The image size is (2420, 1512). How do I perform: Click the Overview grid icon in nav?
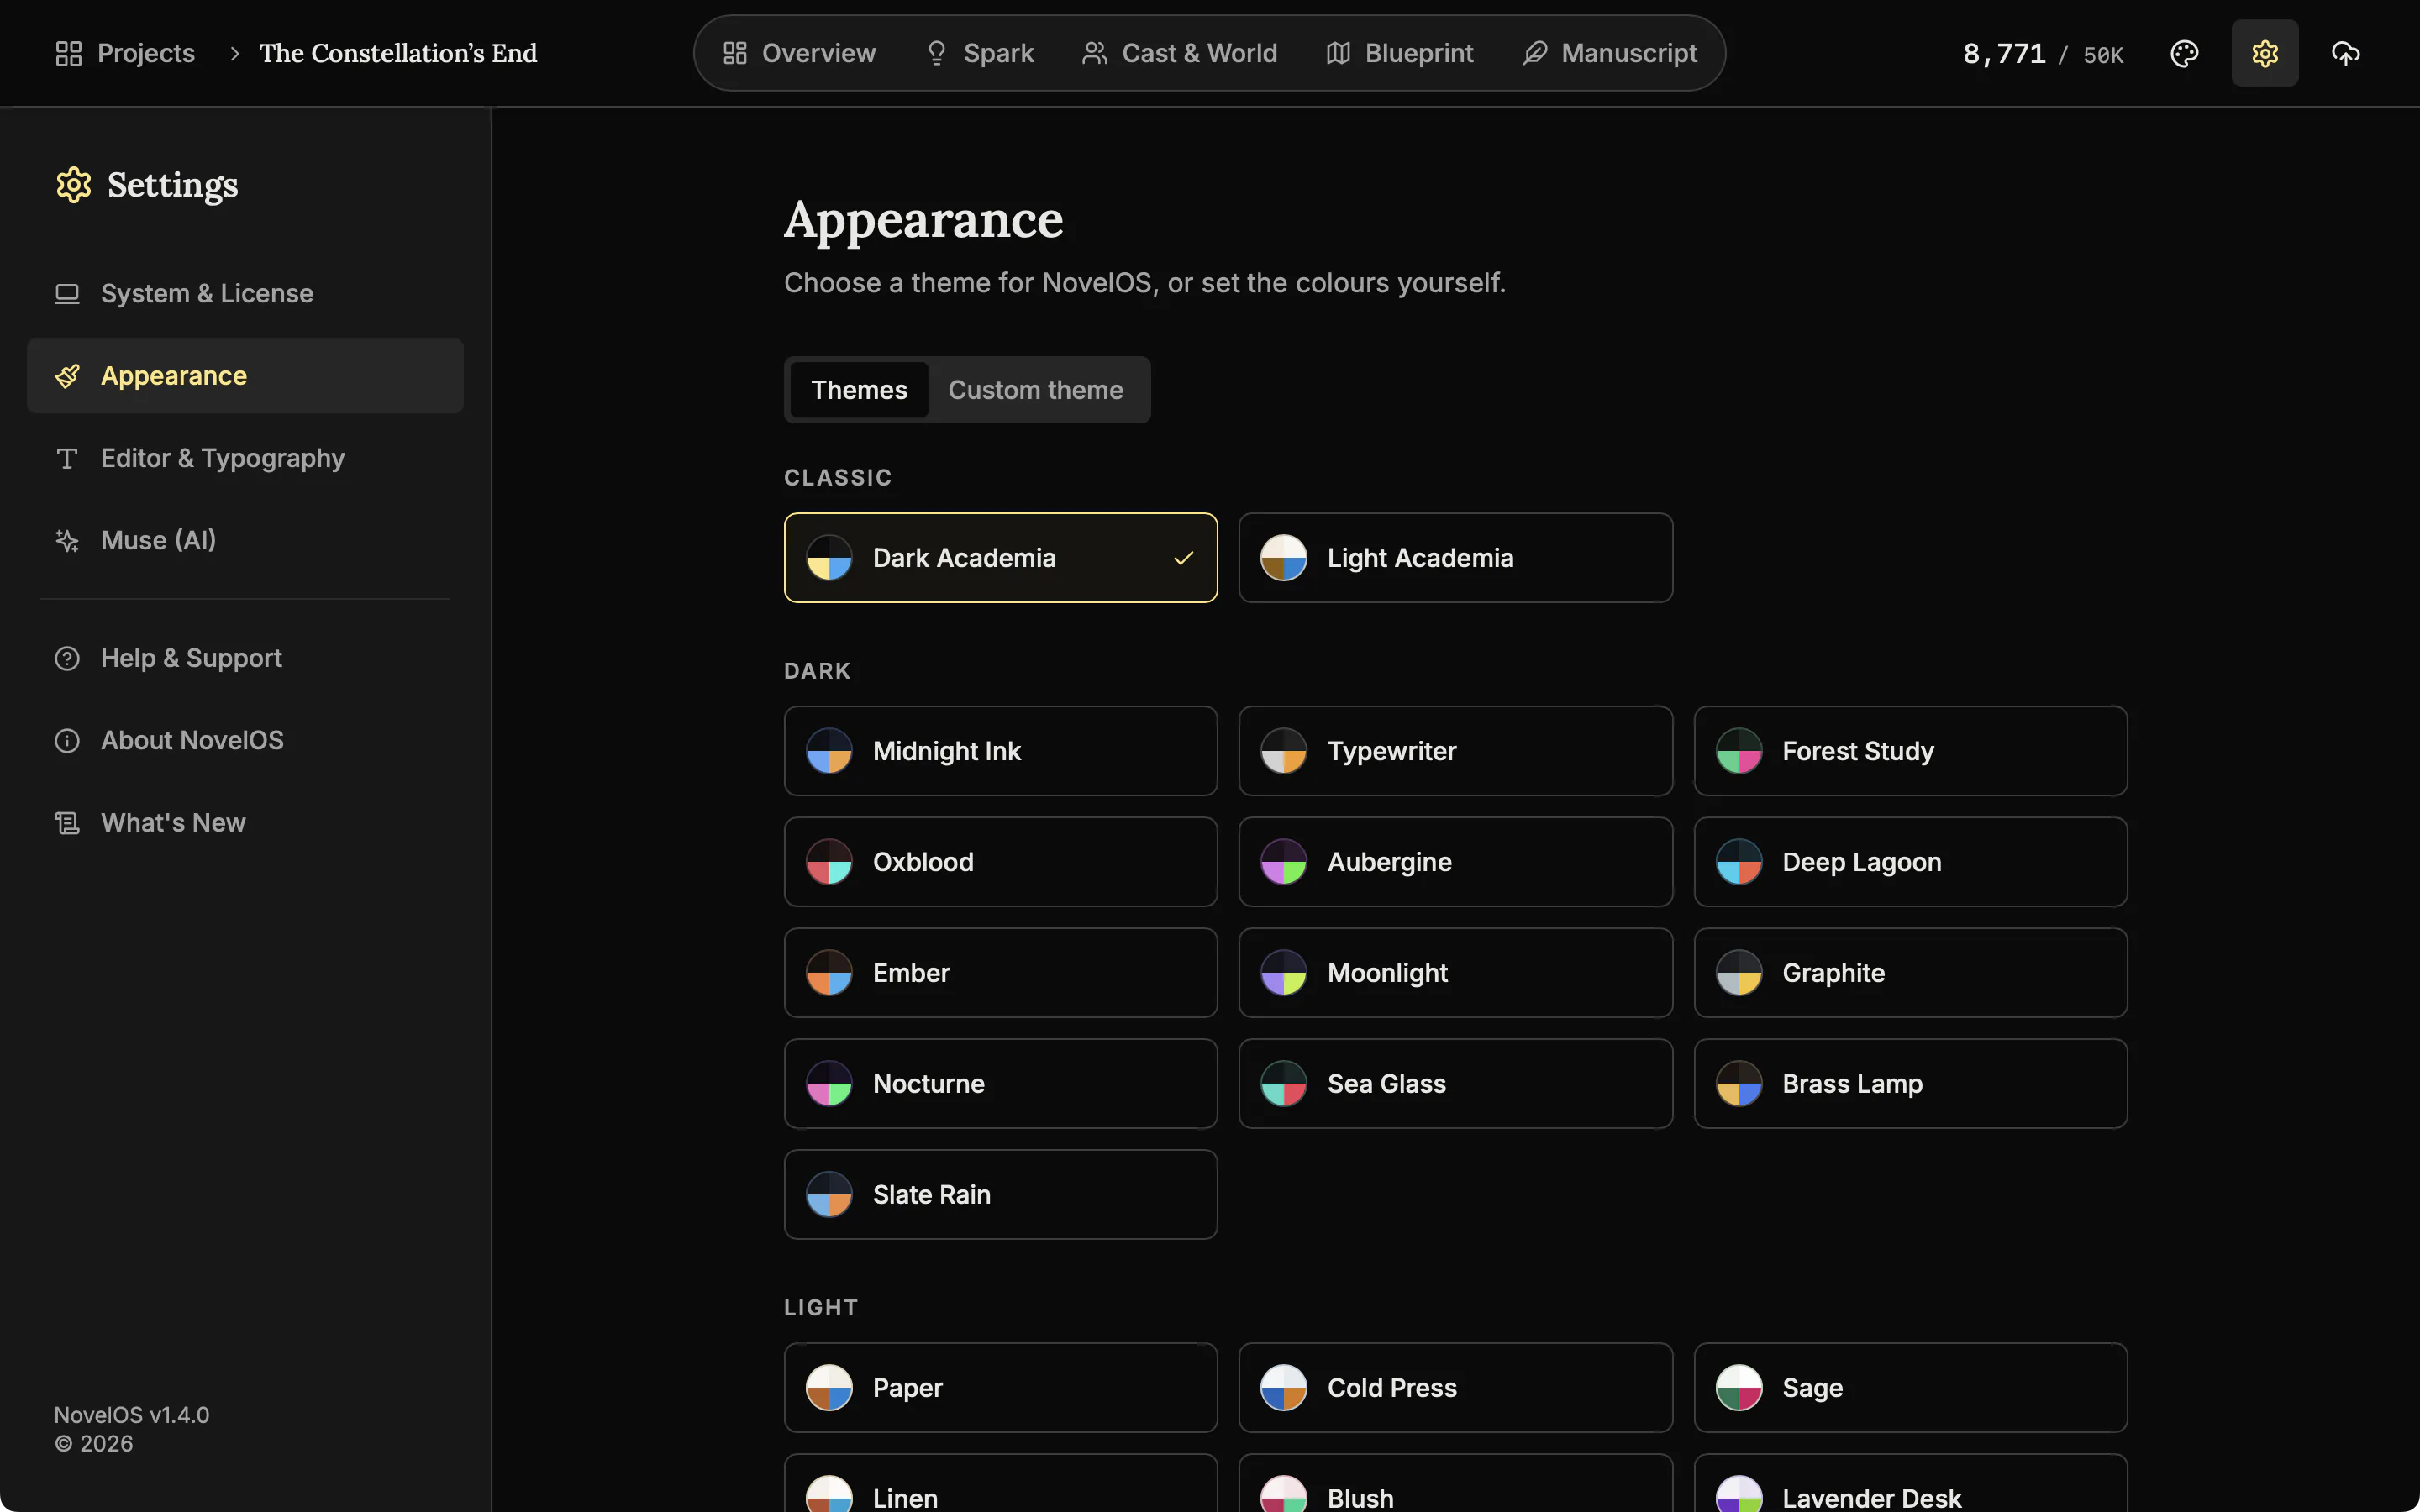pos(735,53)
